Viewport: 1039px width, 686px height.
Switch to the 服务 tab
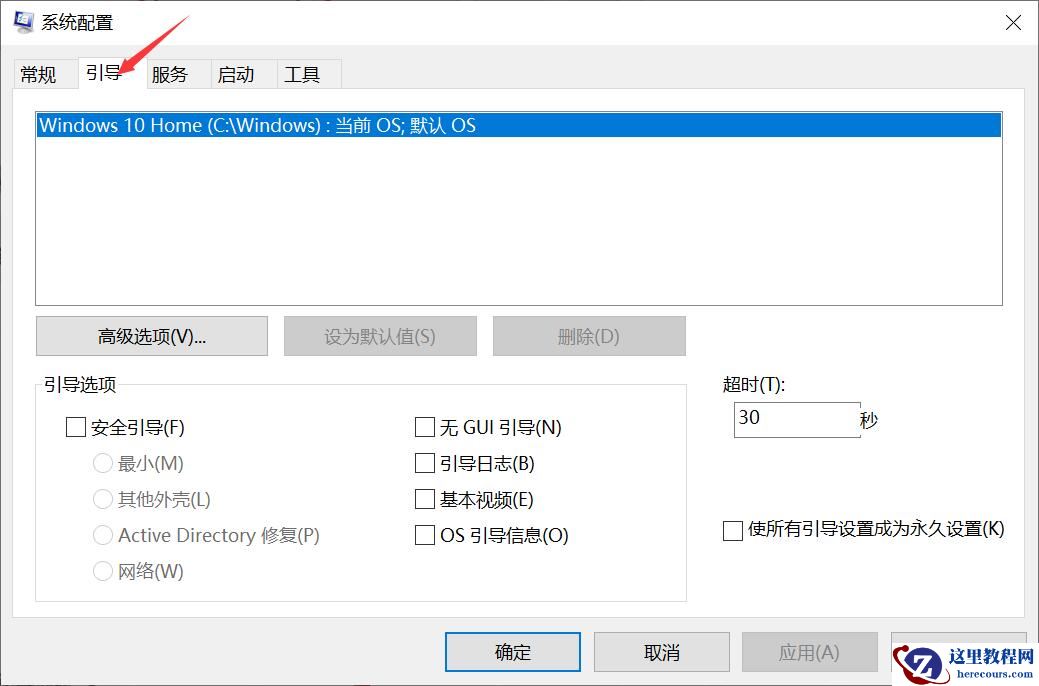pyautogui.click(x=171, y=73)
